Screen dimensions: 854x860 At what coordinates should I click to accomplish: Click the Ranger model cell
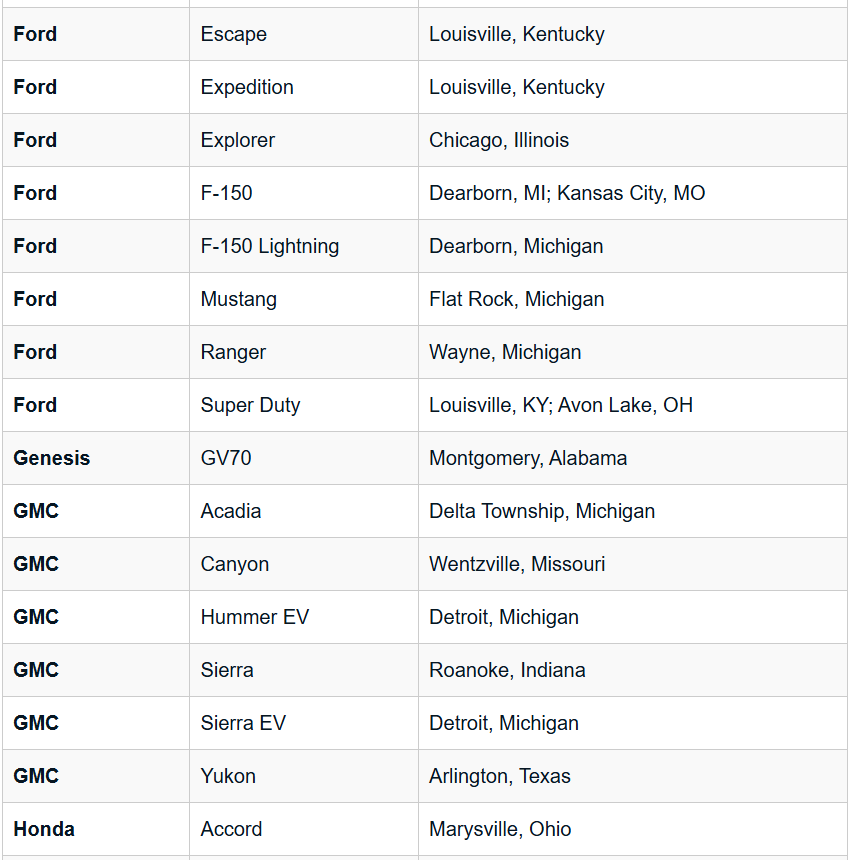pyautogui.click(x=234, y=352)
